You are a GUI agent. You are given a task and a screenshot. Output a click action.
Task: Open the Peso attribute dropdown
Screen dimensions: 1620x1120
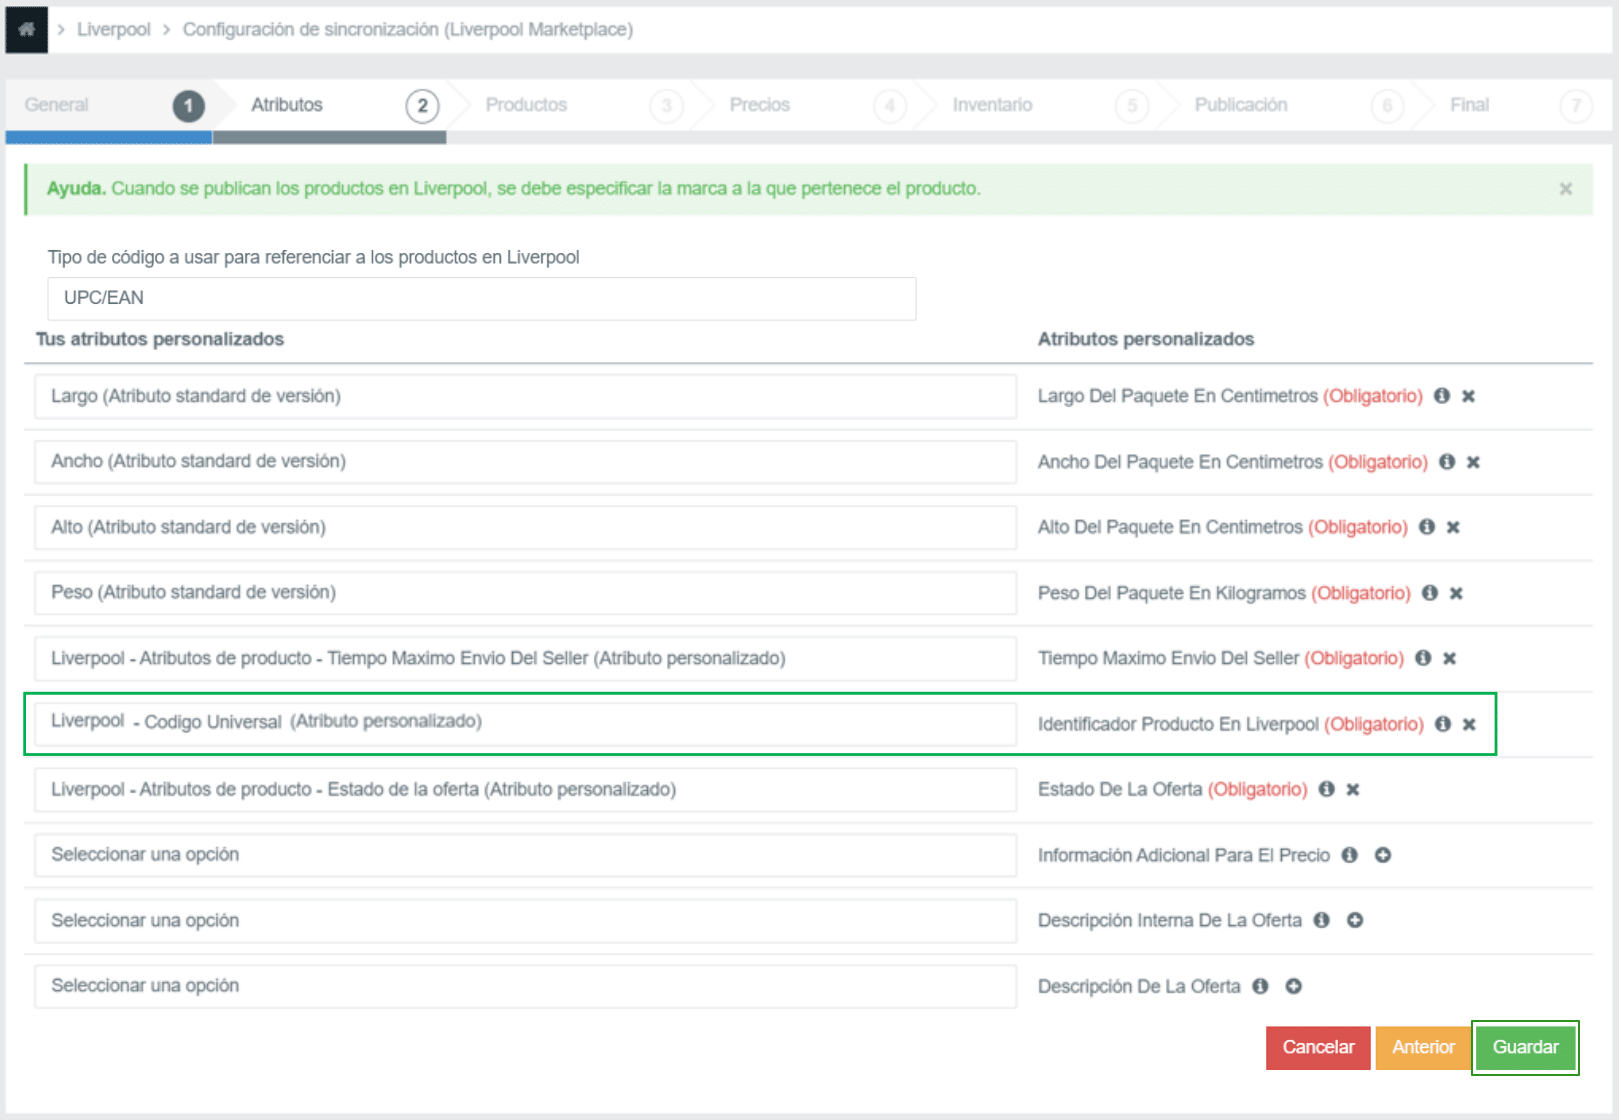click(x=526, y=592)
